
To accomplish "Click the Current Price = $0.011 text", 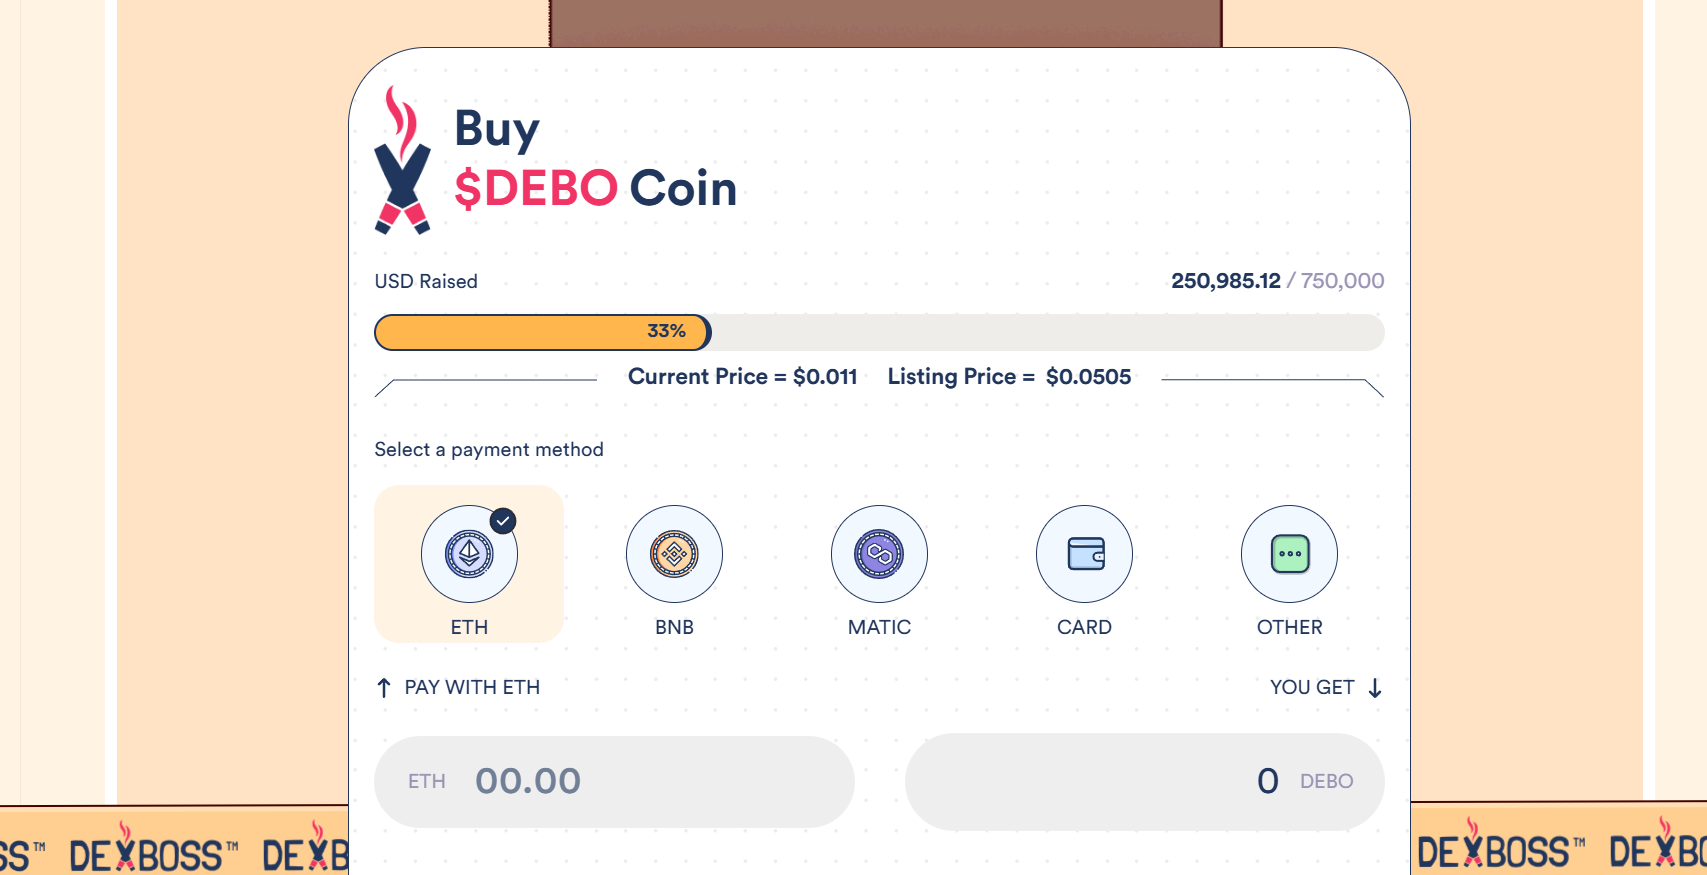I will click(x=742, y=377).
